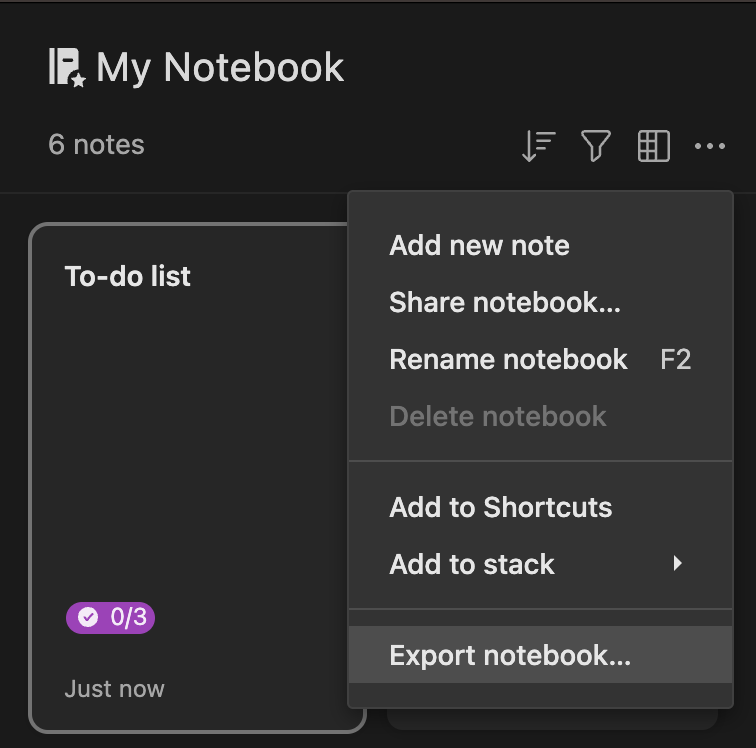Click the purple 0/3 tasks badge
Viewport: 756px width, 748px height.
110,617
